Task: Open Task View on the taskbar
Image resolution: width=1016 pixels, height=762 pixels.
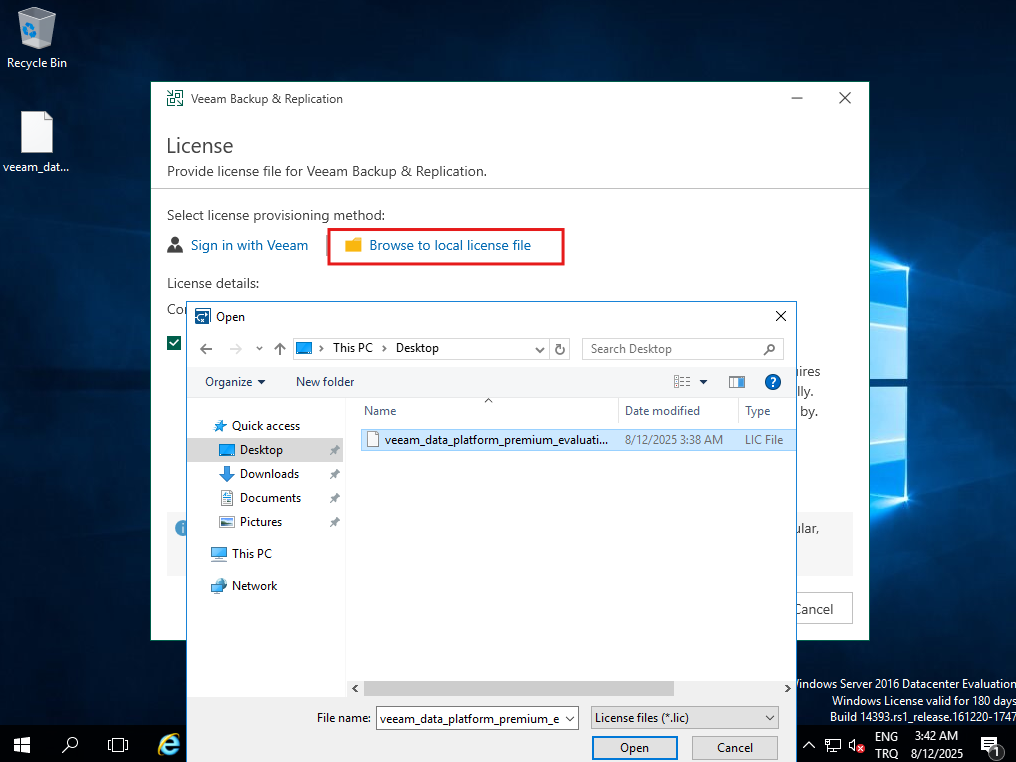Action: point(118,745)
